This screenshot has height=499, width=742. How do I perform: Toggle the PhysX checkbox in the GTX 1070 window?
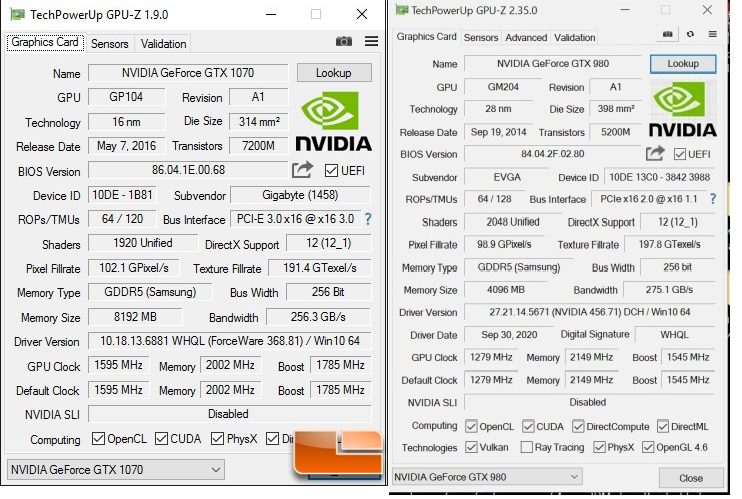[217, 438]
